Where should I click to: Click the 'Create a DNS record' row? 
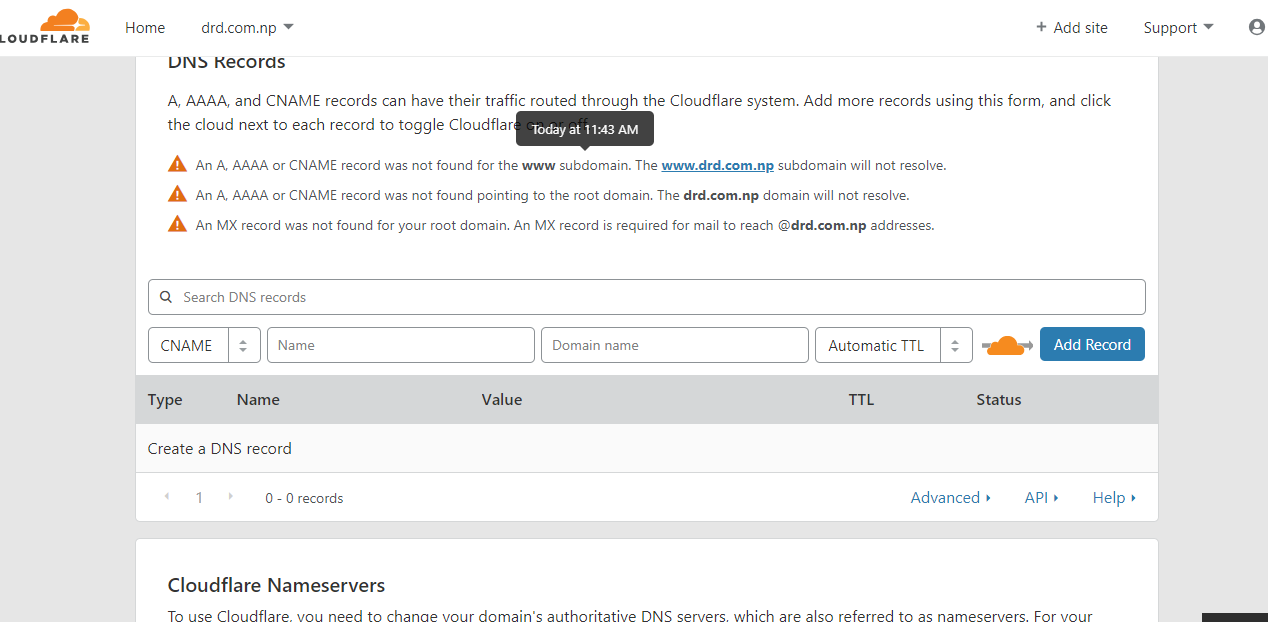(647, 448)
